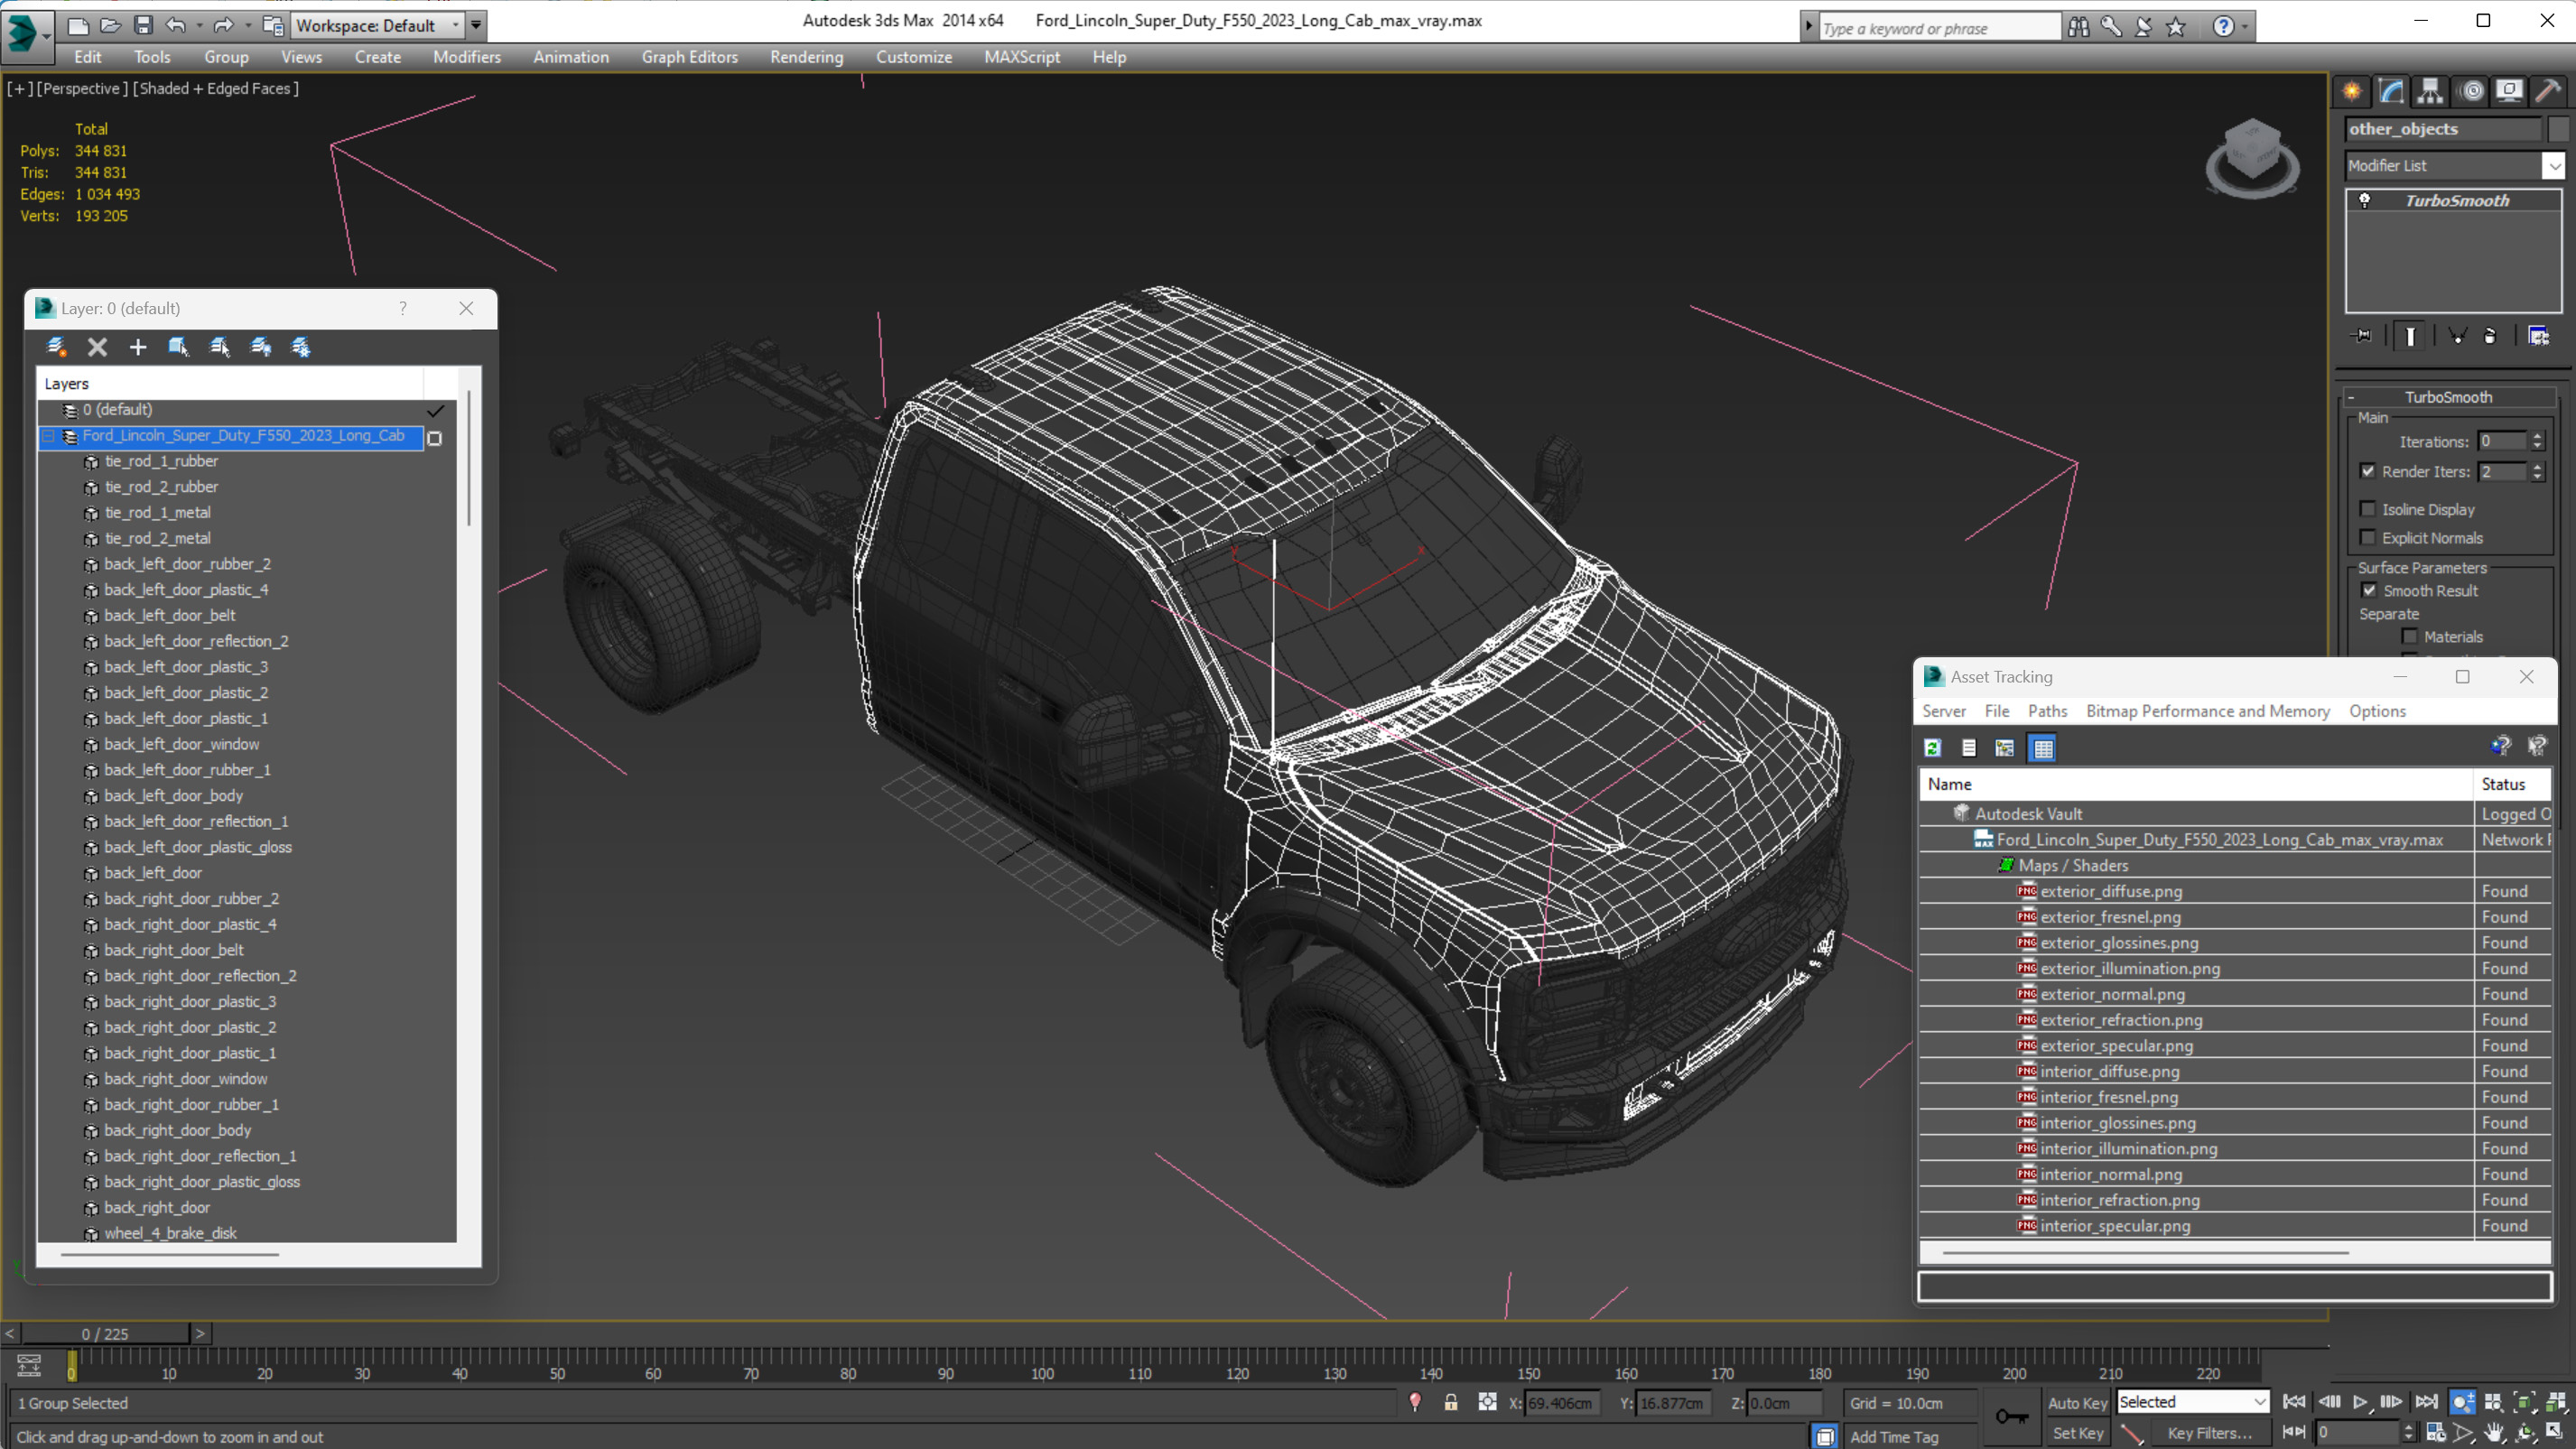2576x1449 pixels.
Task: Click the Save File icon in quick access toolbar
Action: [x=143, y=25]
